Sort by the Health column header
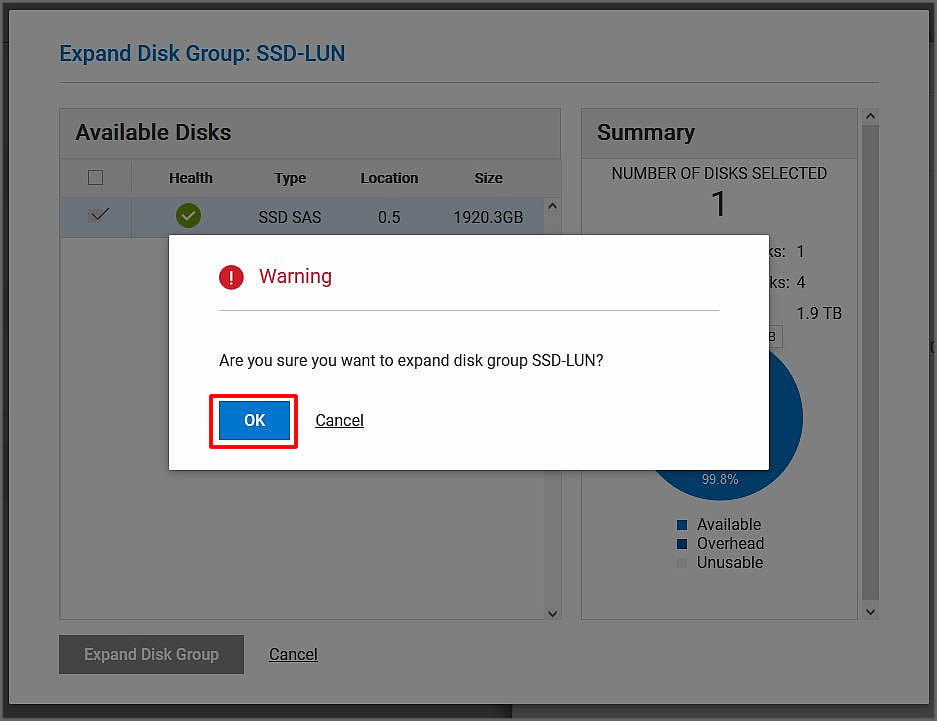Viewport: 937px width, 721px height. coord(190,178)
